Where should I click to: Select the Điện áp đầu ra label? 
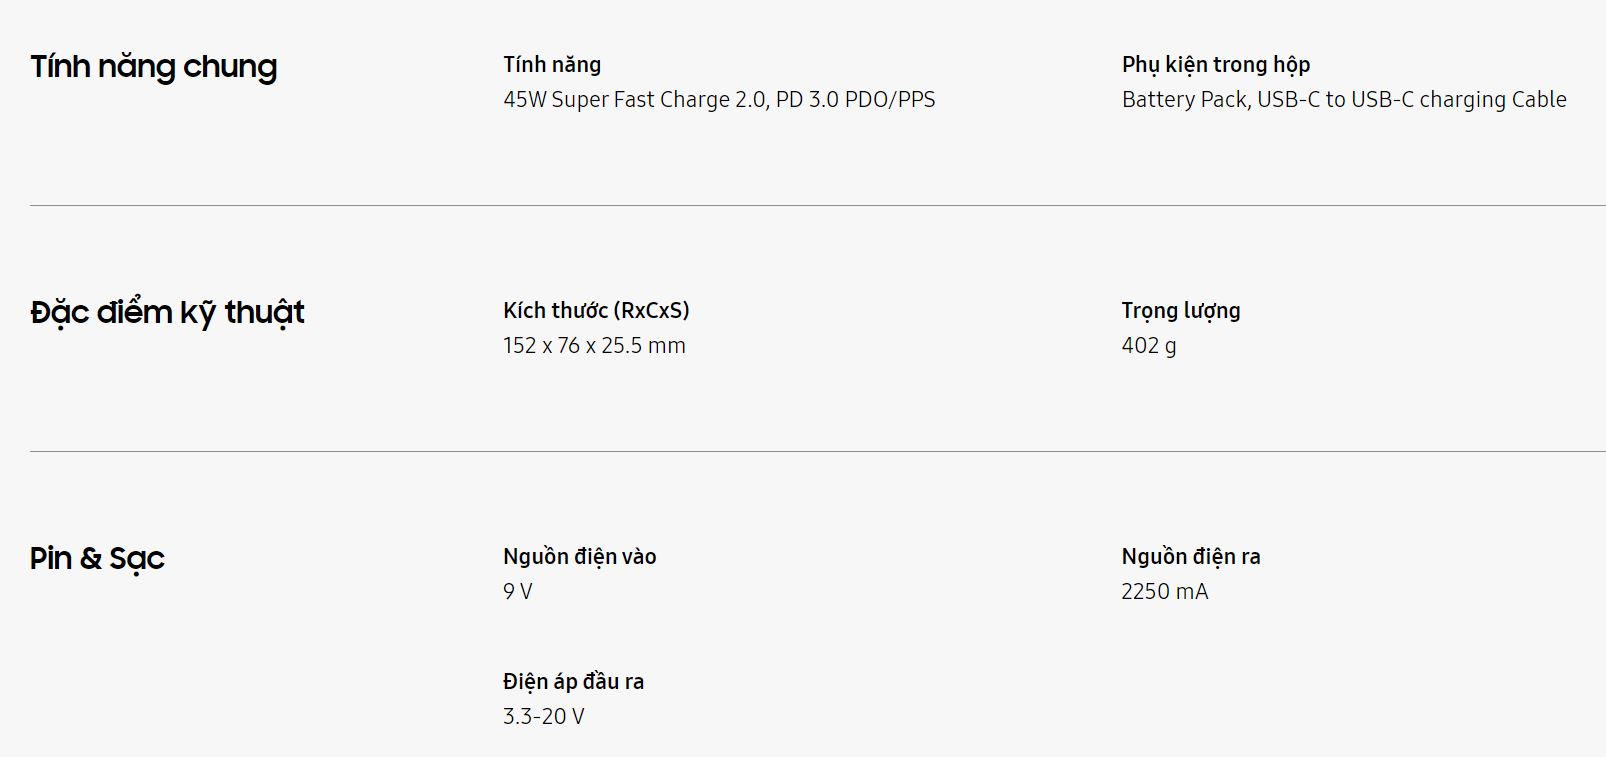click(573, 682)
